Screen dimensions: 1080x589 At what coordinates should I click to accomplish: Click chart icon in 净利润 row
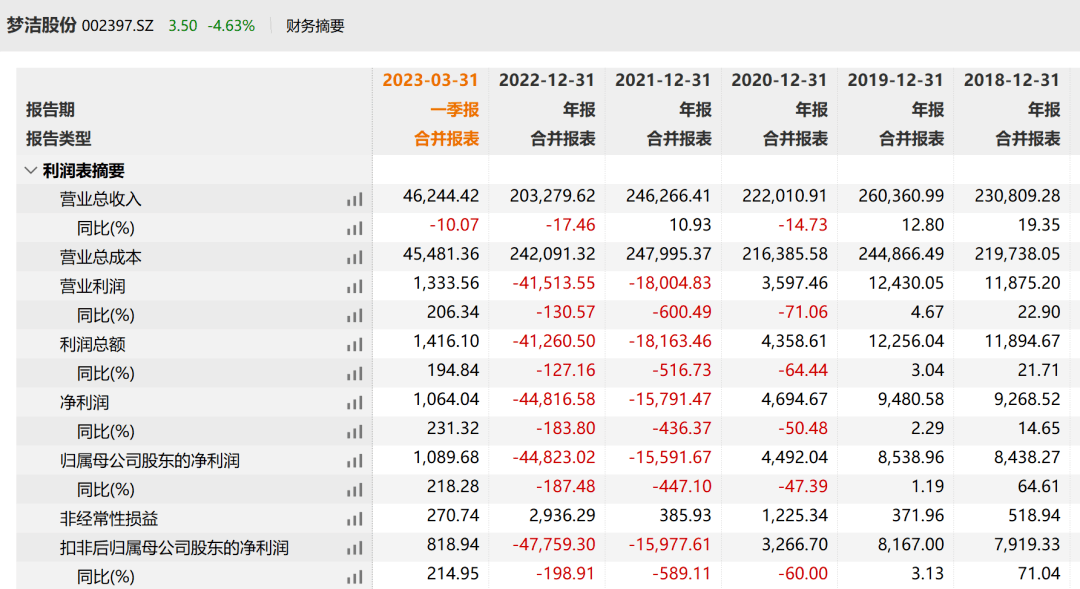tap(355, 403)
